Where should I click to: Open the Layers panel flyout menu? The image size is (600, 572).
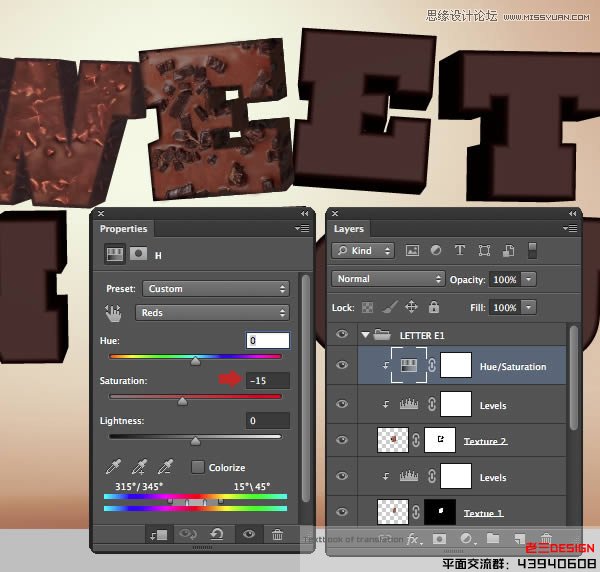(x=570, y=228)
